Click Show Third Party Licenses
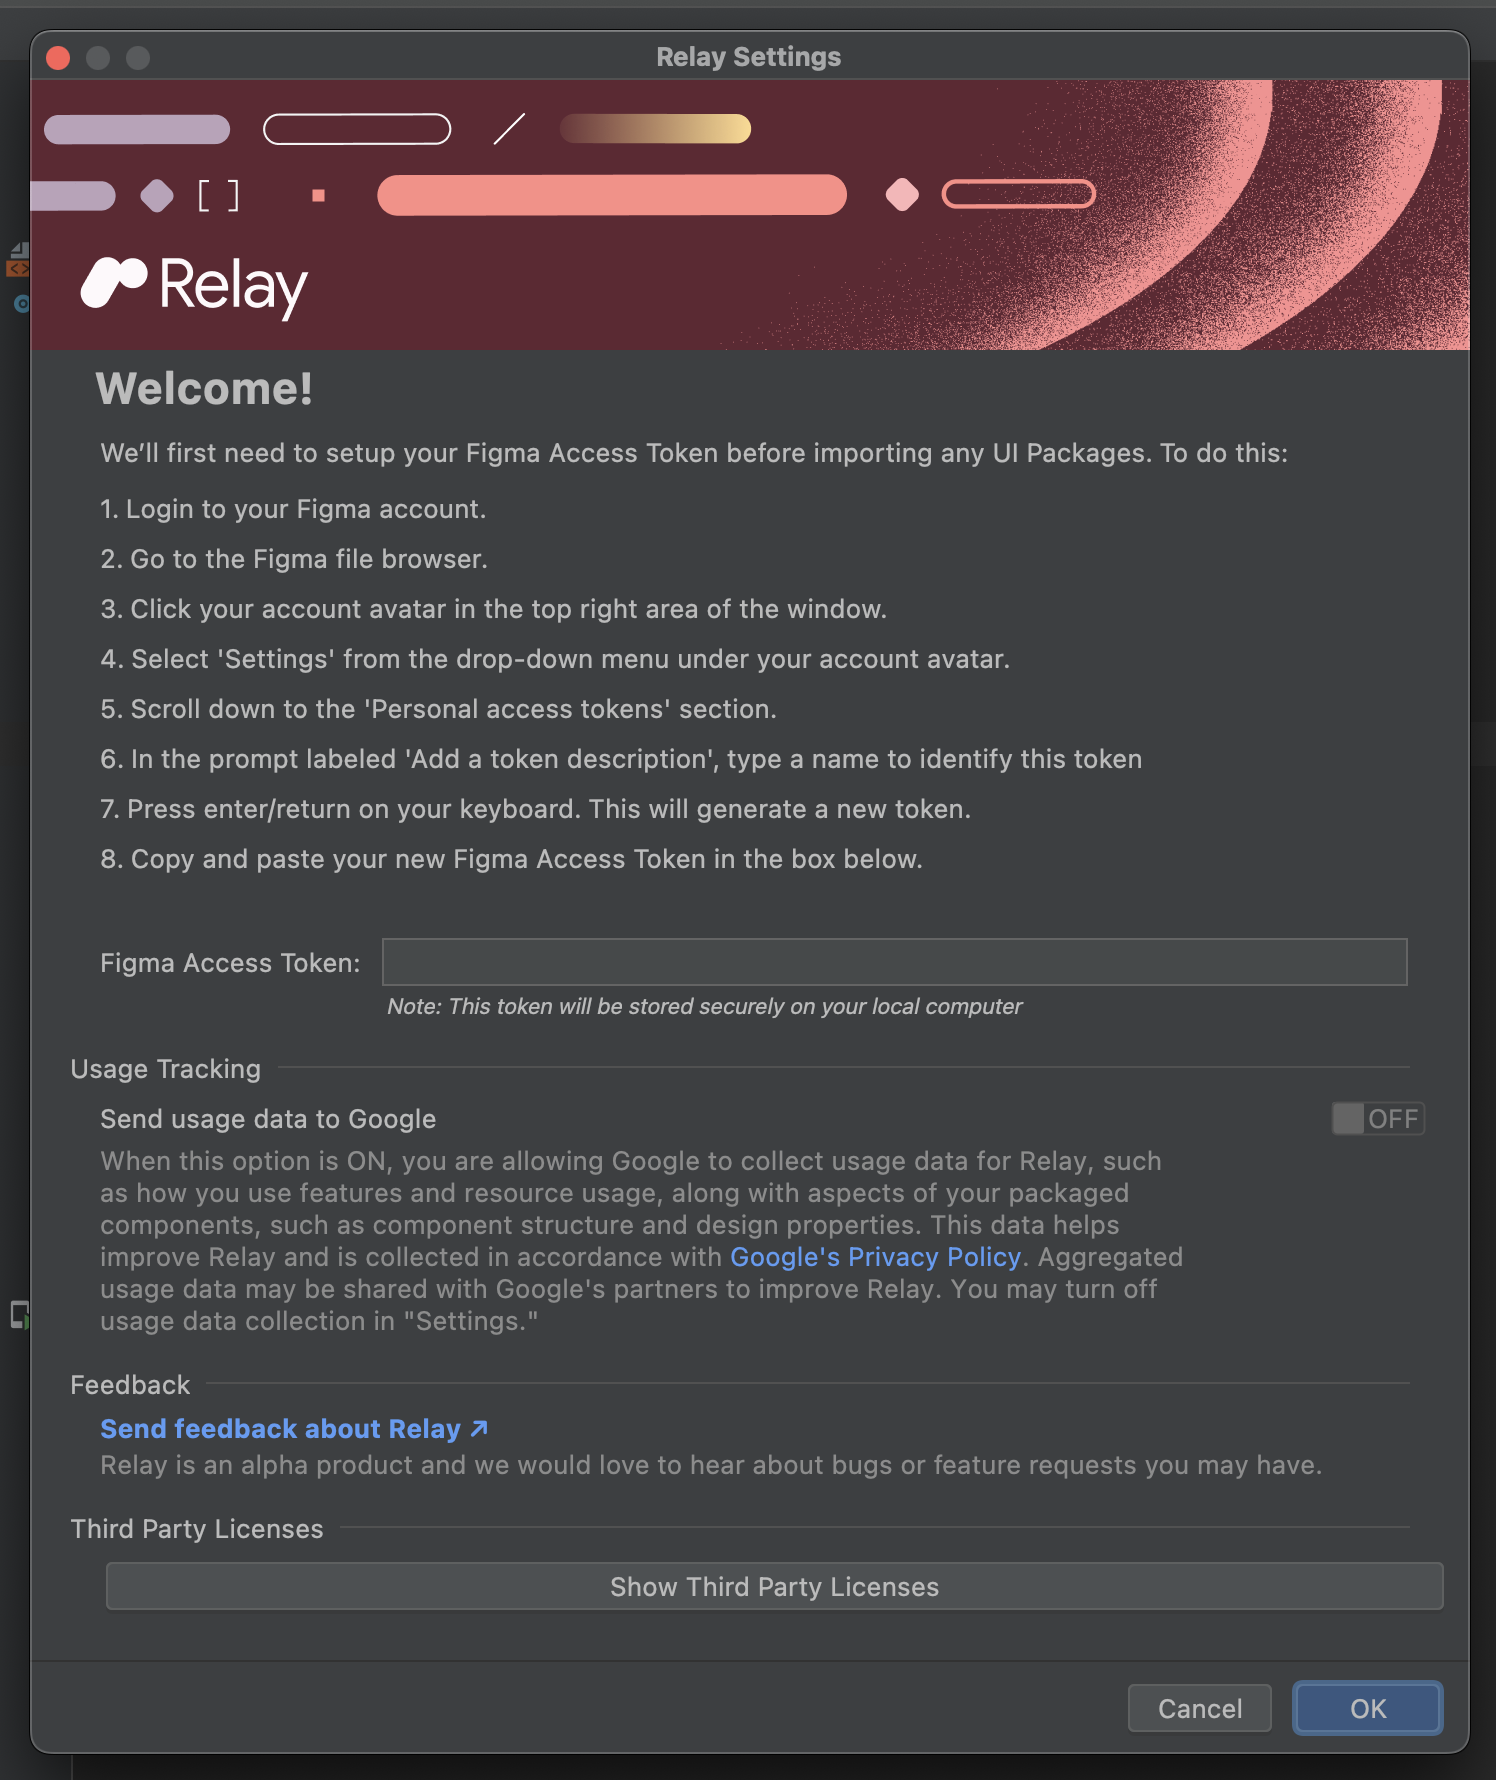 tap(774, 1586)
